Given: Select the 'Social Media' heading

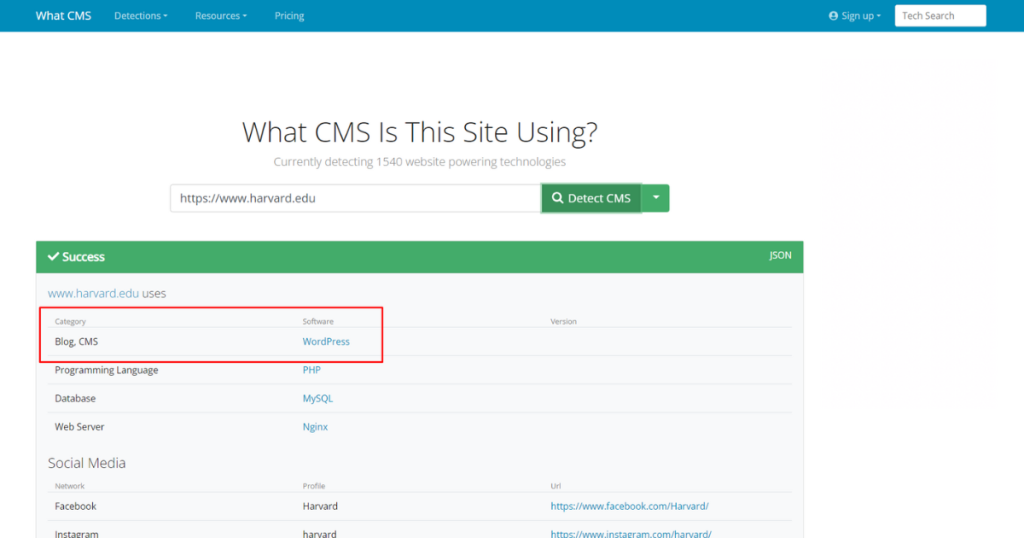Looking at the screenshot, I should [87, 463].
